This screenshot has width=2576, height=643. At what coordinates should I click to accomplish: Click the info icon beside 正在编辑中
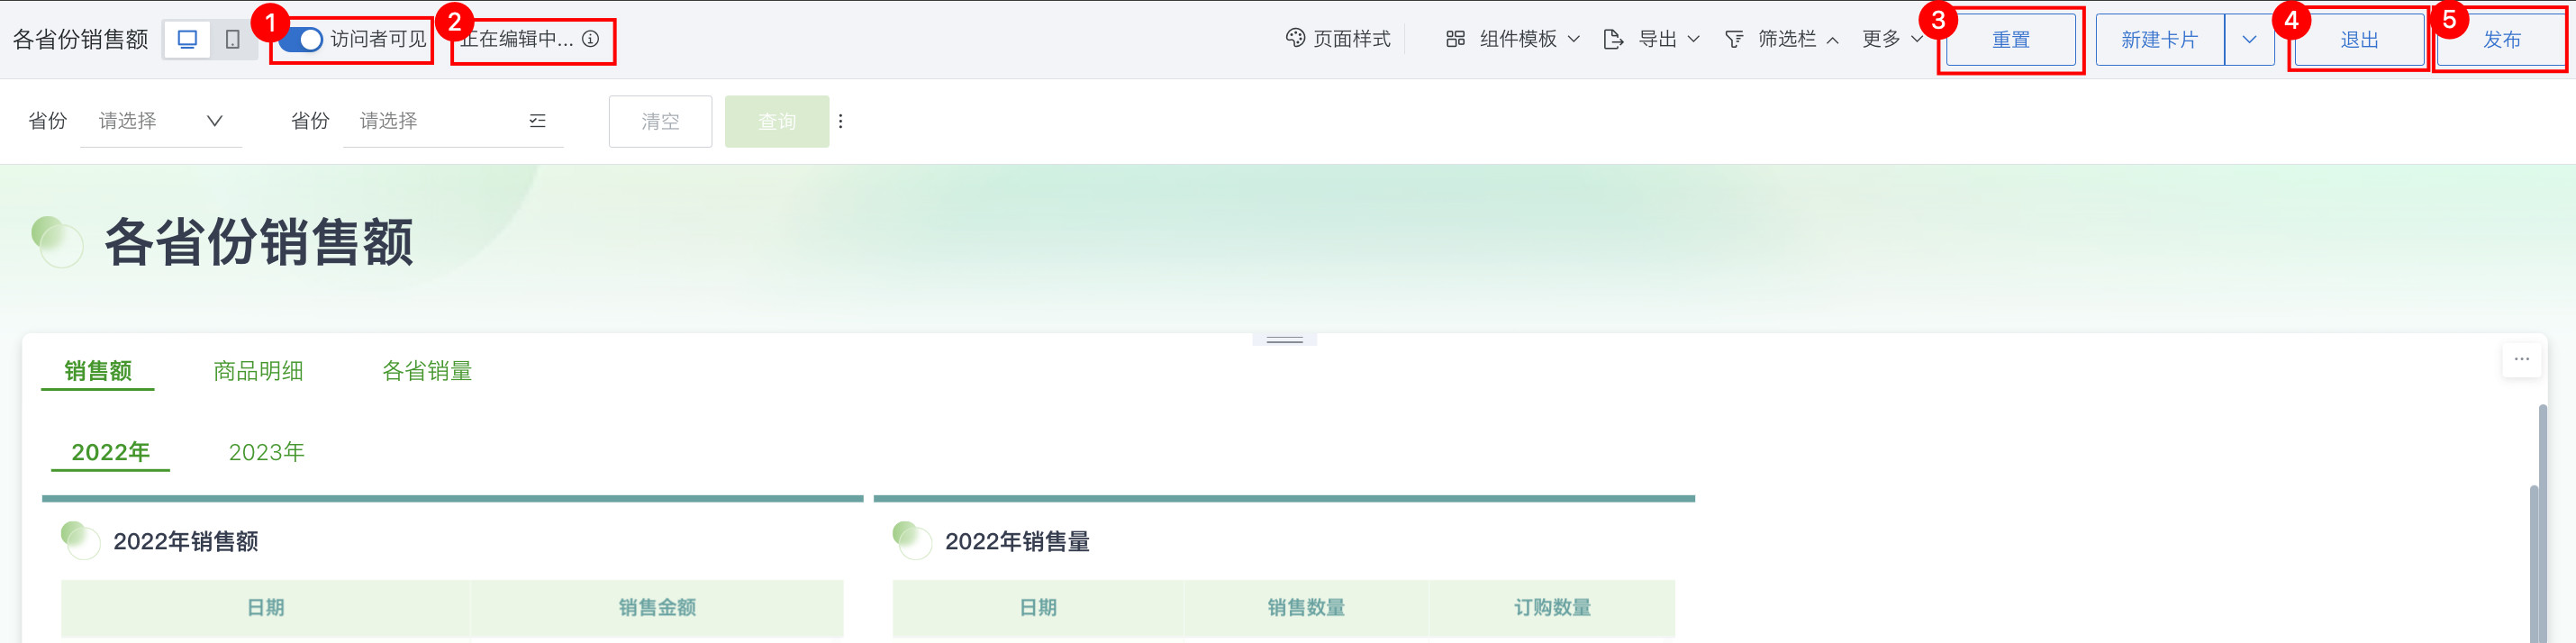click(x=591, y=39)
